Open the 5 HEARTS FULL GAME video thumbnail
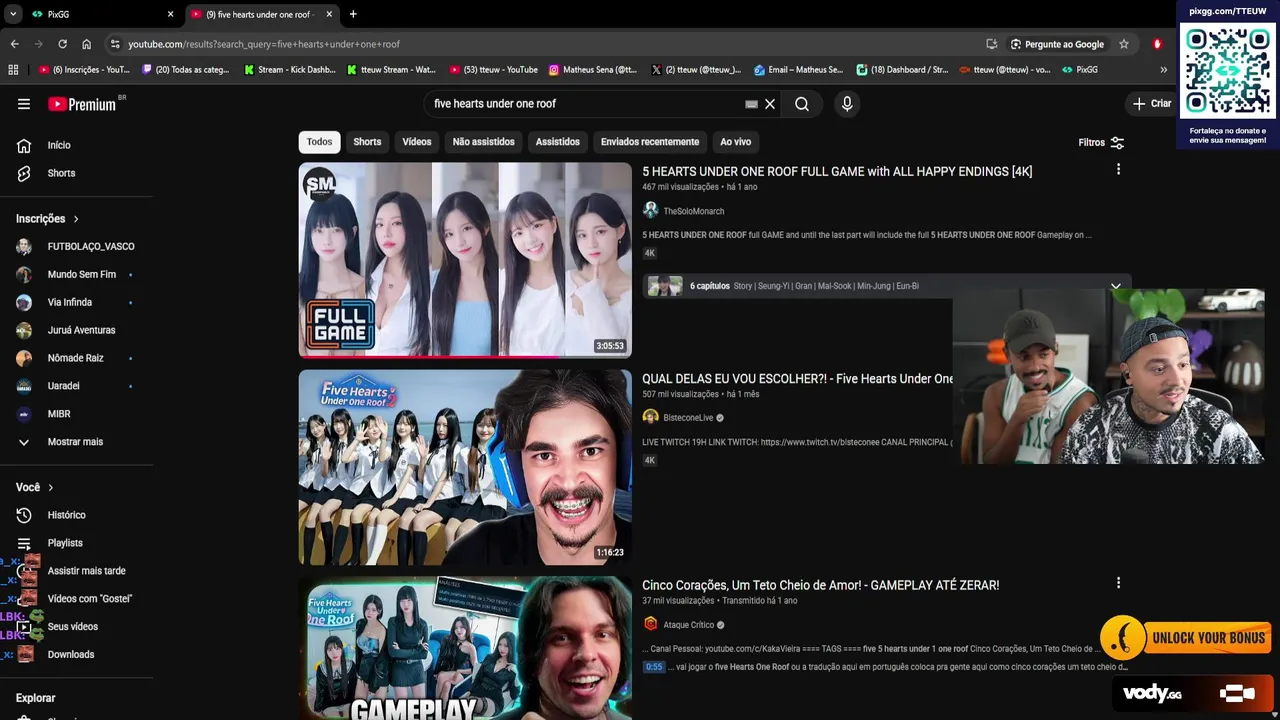The width and height of the screenshot is (1280, 720). pos(465,260)
